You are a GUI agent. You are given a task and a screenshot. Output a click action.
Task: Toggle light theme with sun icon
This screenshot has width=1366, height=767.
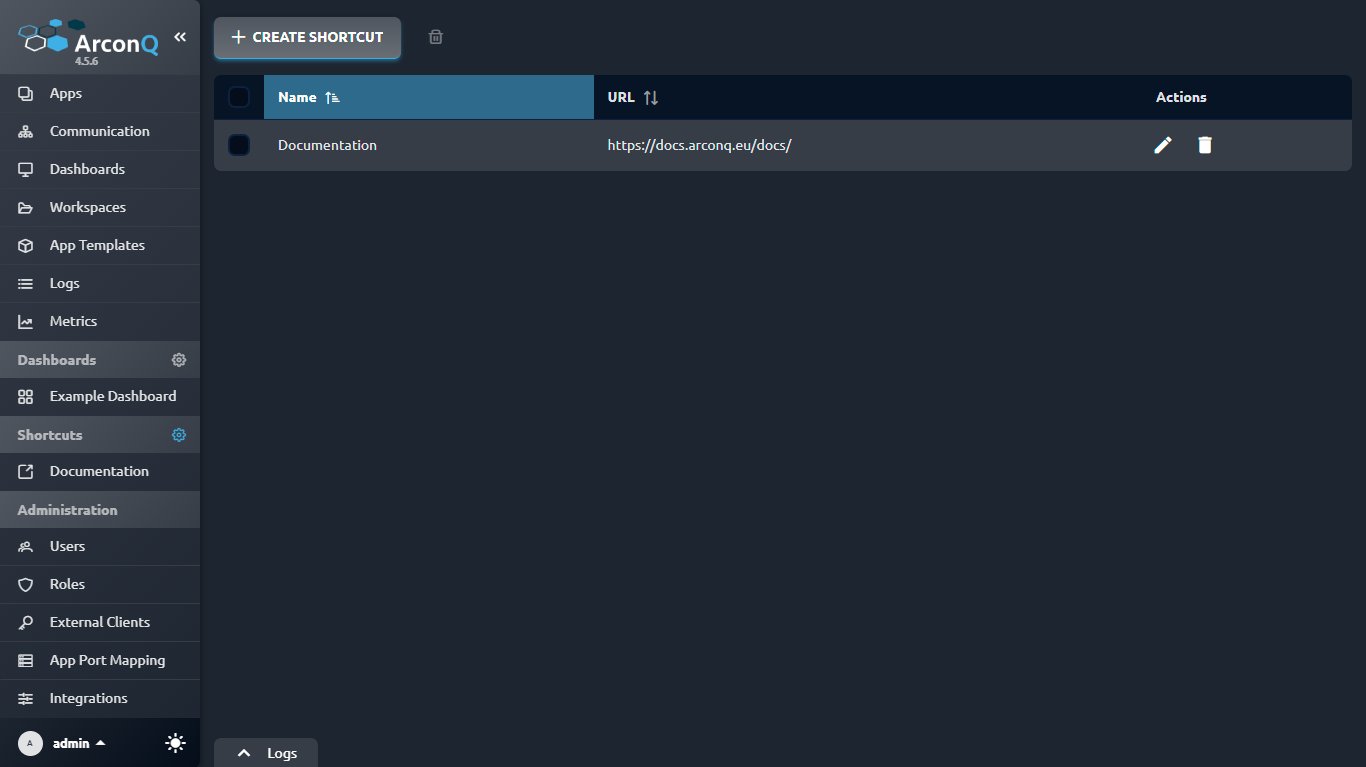[x=176, y=743]
